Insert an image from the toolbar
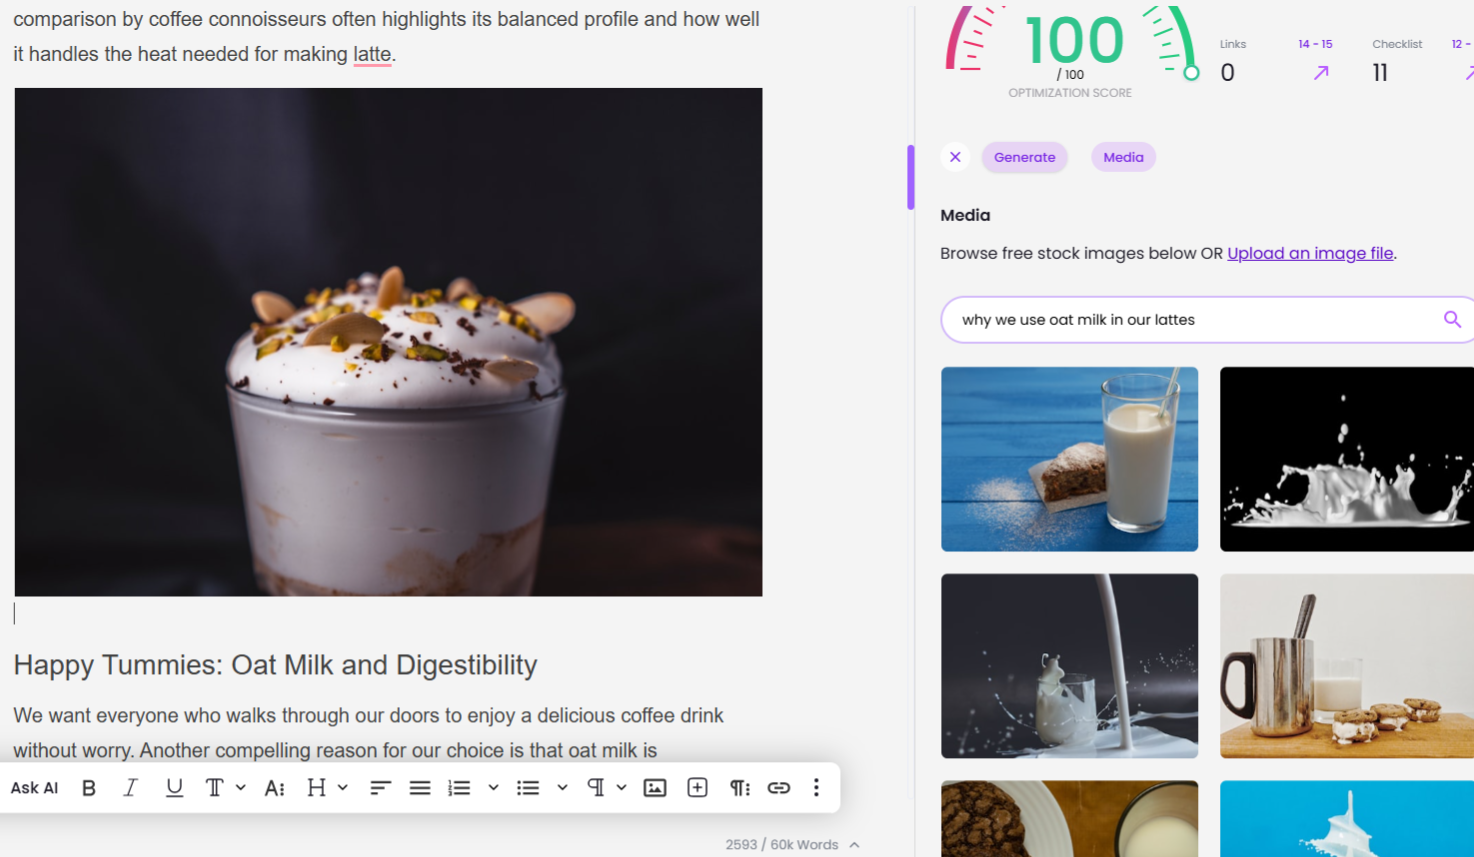1474x857 pixels. 655,788
